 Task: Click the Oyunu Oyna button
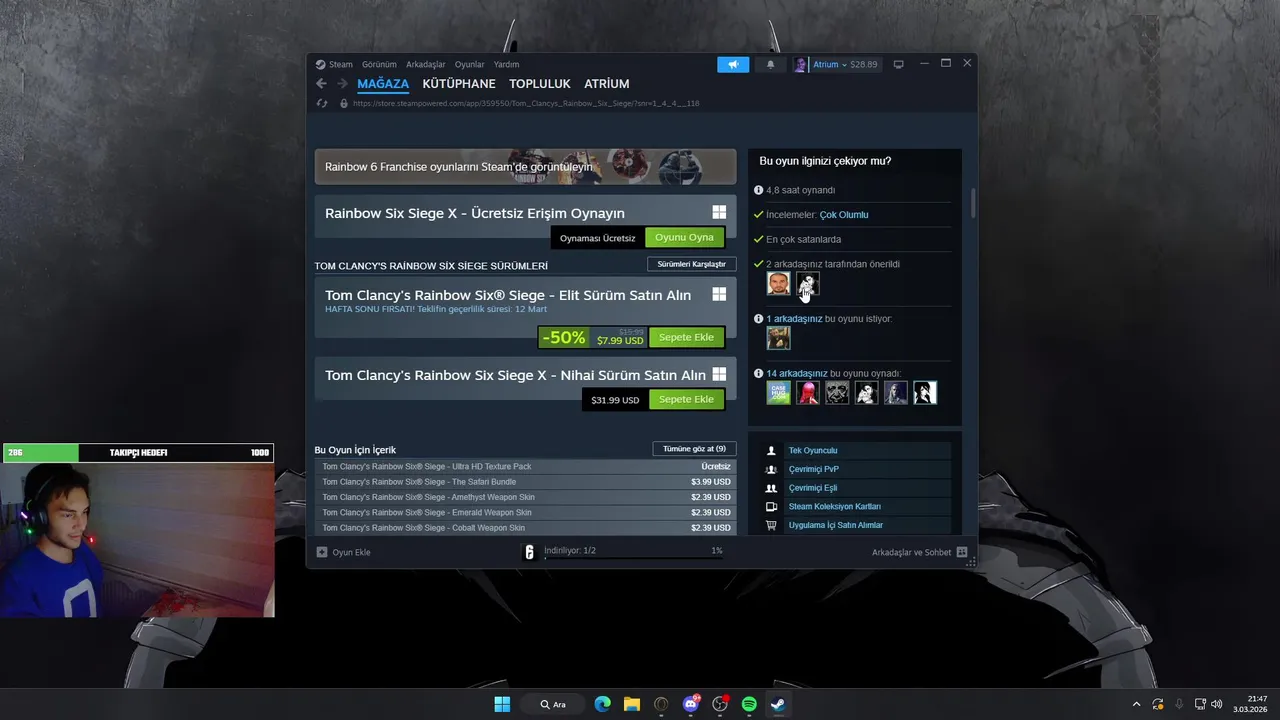(685, 237)
